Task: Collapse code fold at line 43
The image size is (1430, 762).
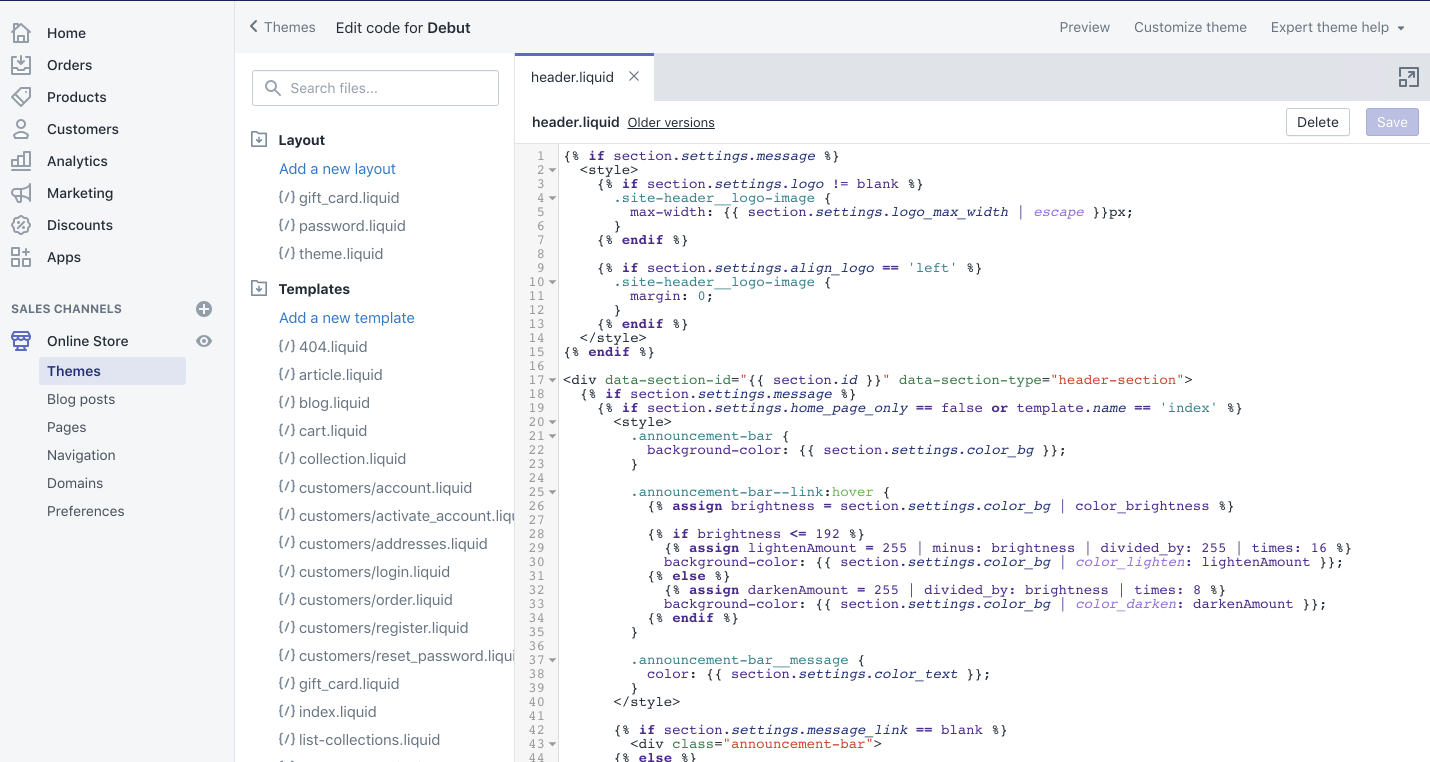Action: pyautogui.click(x=553, y=744)
